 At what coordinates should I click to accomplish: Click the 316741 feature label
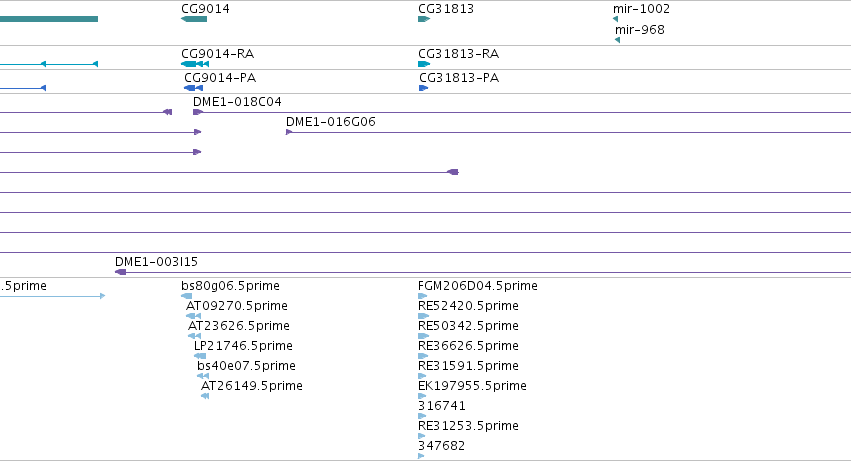click(442, 406)
